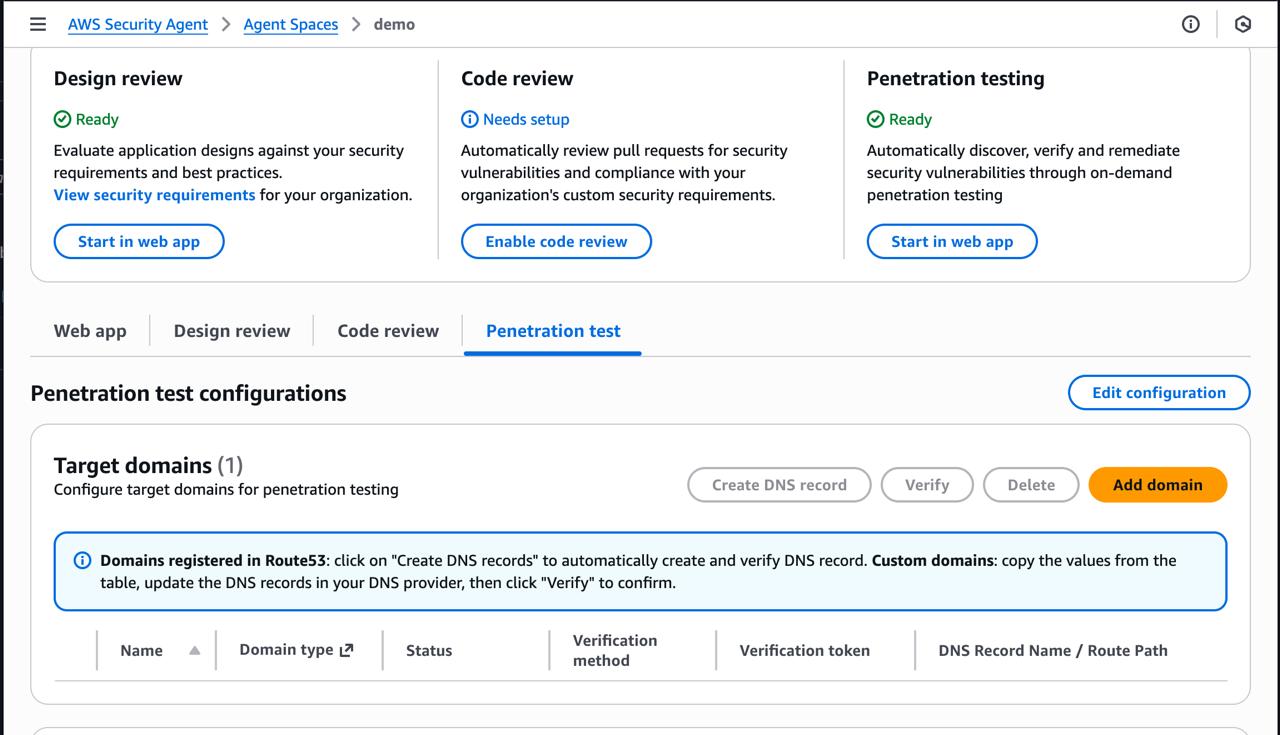Click the Penetration testing Ready checkmark icon
1280x735 pixels.
tap(875, 119)
